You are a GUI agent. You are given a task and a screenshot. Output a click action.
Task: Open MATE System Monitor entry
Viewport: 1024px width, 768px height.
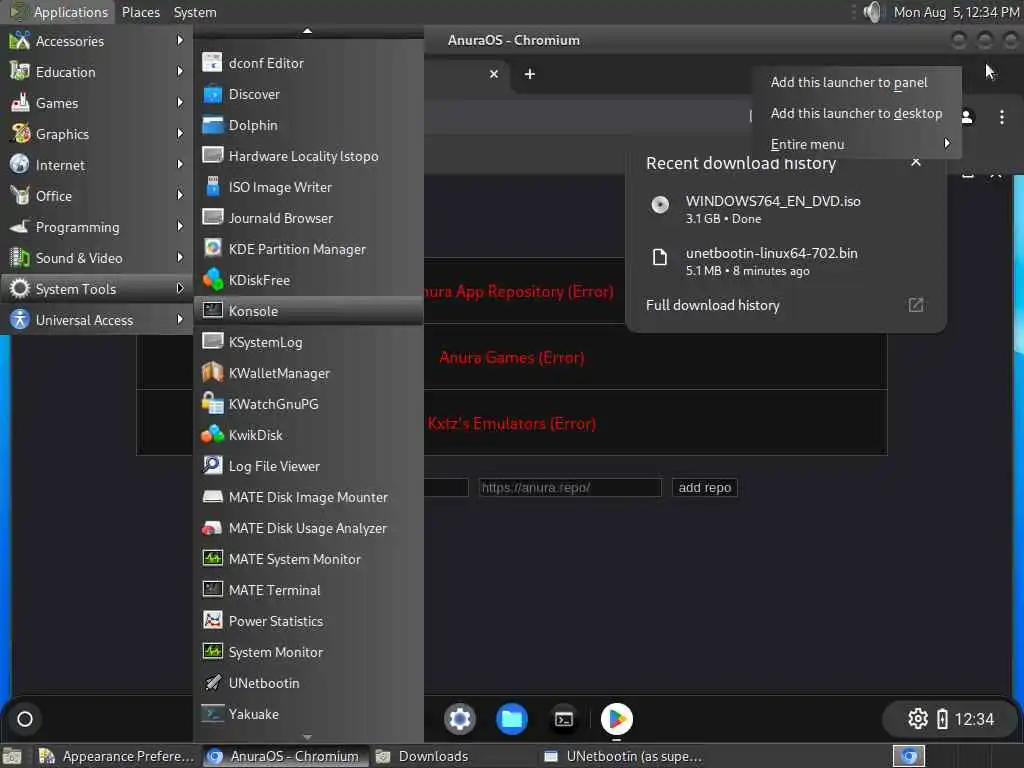[309, 559]
